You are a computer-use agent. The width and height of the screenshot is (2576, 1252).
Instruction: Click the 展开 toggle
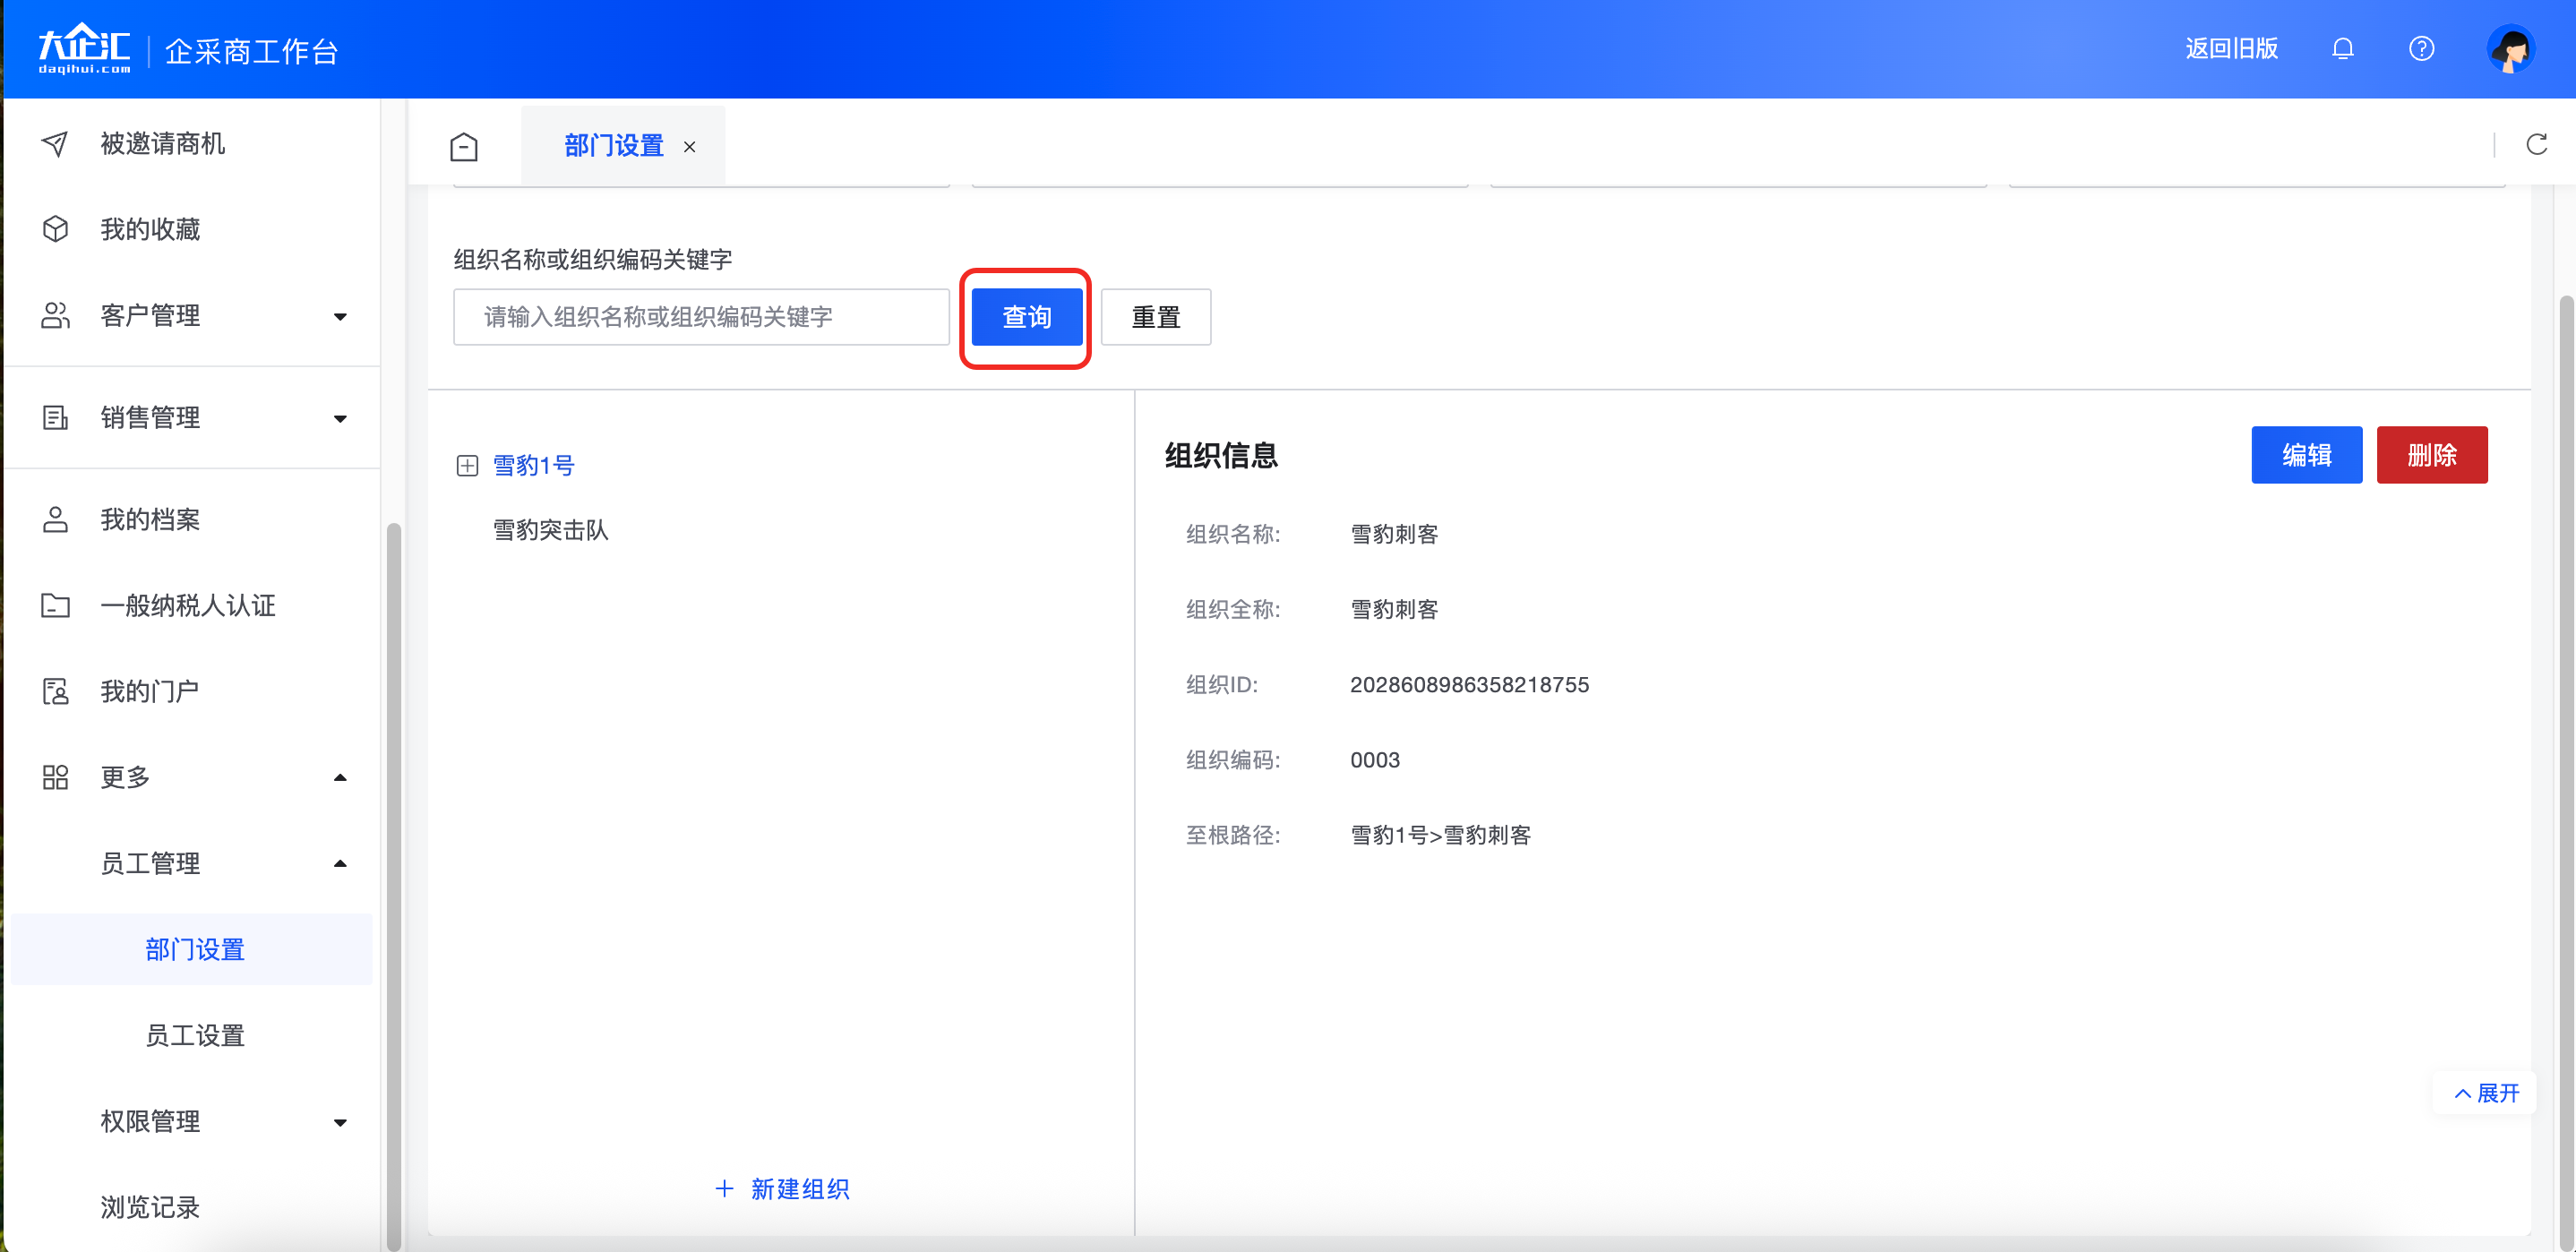(2486, 1093)
